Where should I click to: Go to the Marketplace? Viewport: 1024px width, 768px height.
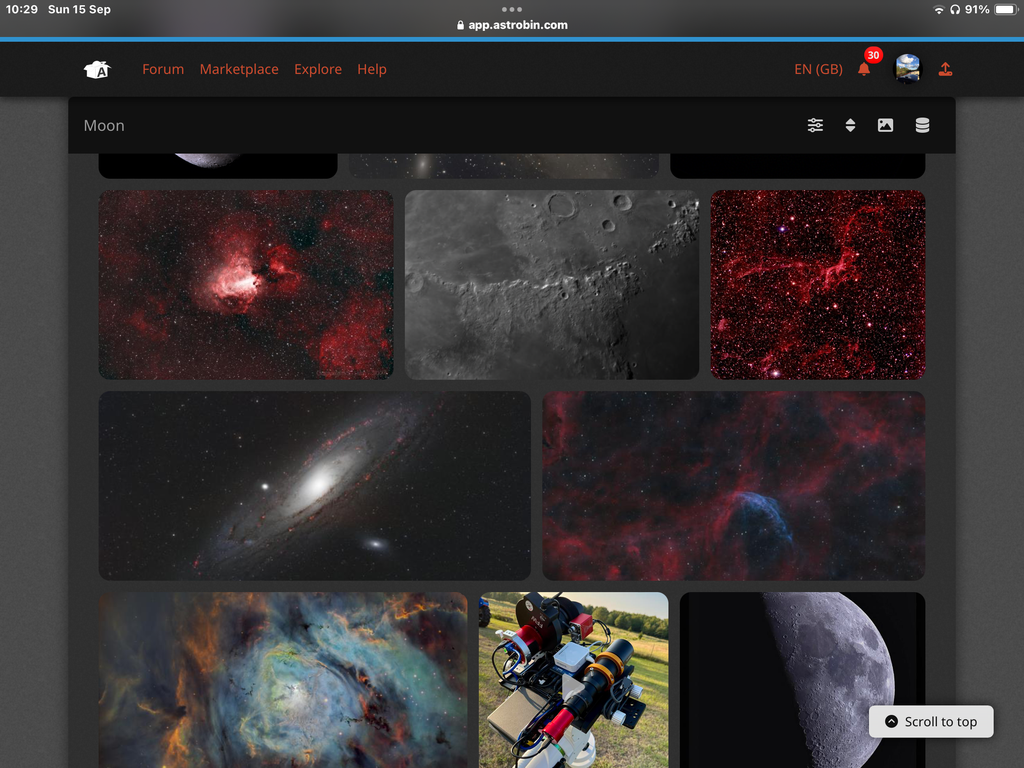pyautogui.click(x=239, y=69)
